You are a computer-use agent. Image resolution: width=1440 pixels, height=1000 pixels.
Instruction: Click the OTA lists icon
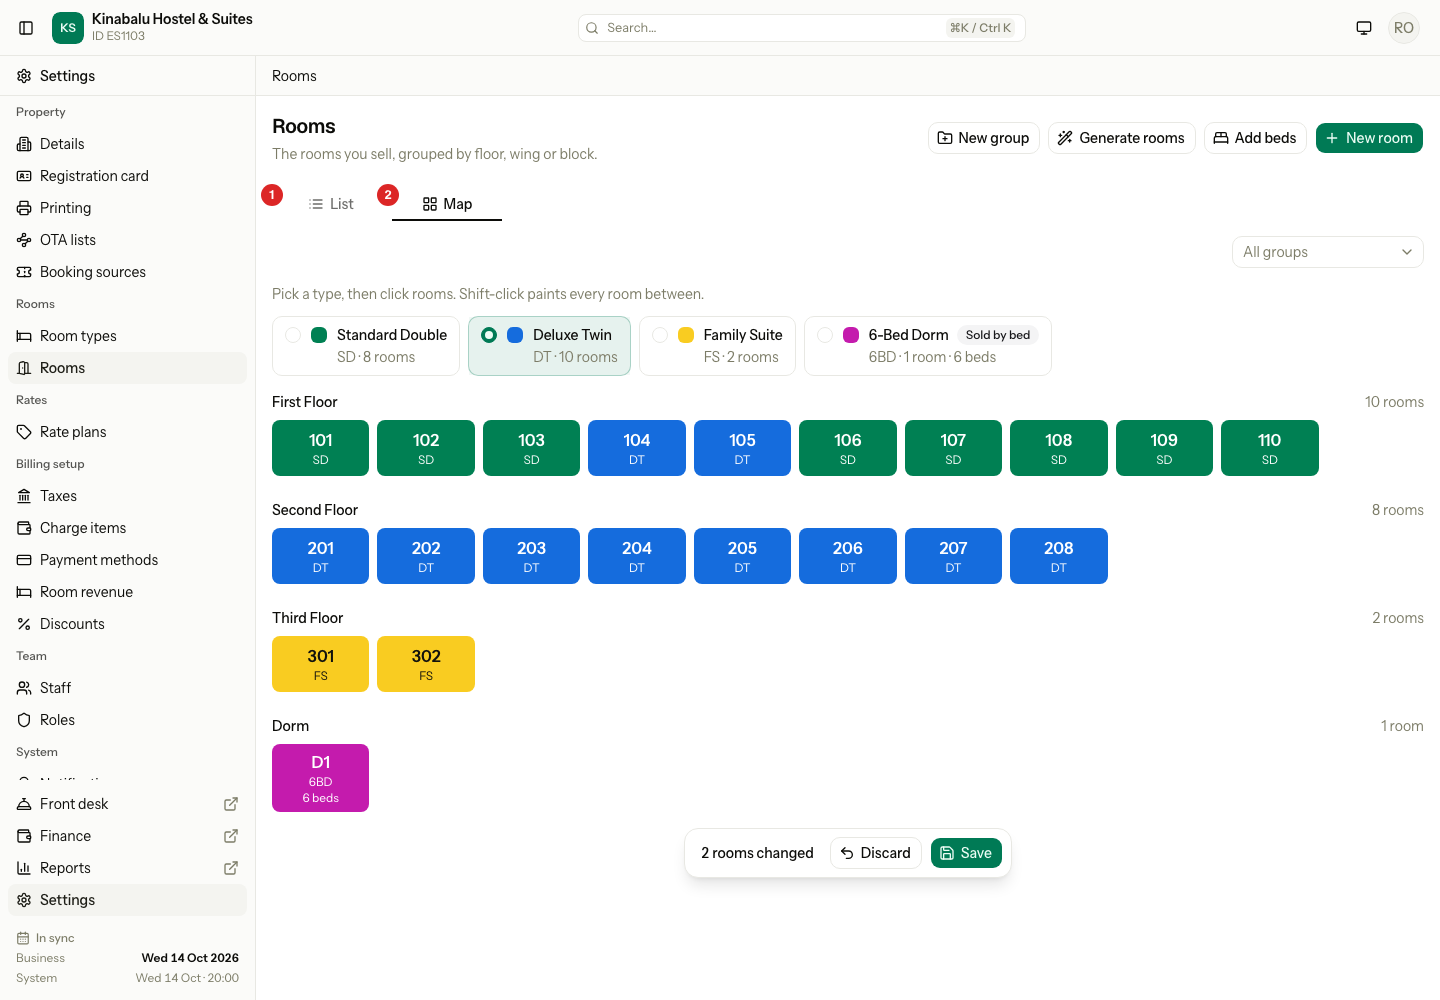tap(24, 240)
